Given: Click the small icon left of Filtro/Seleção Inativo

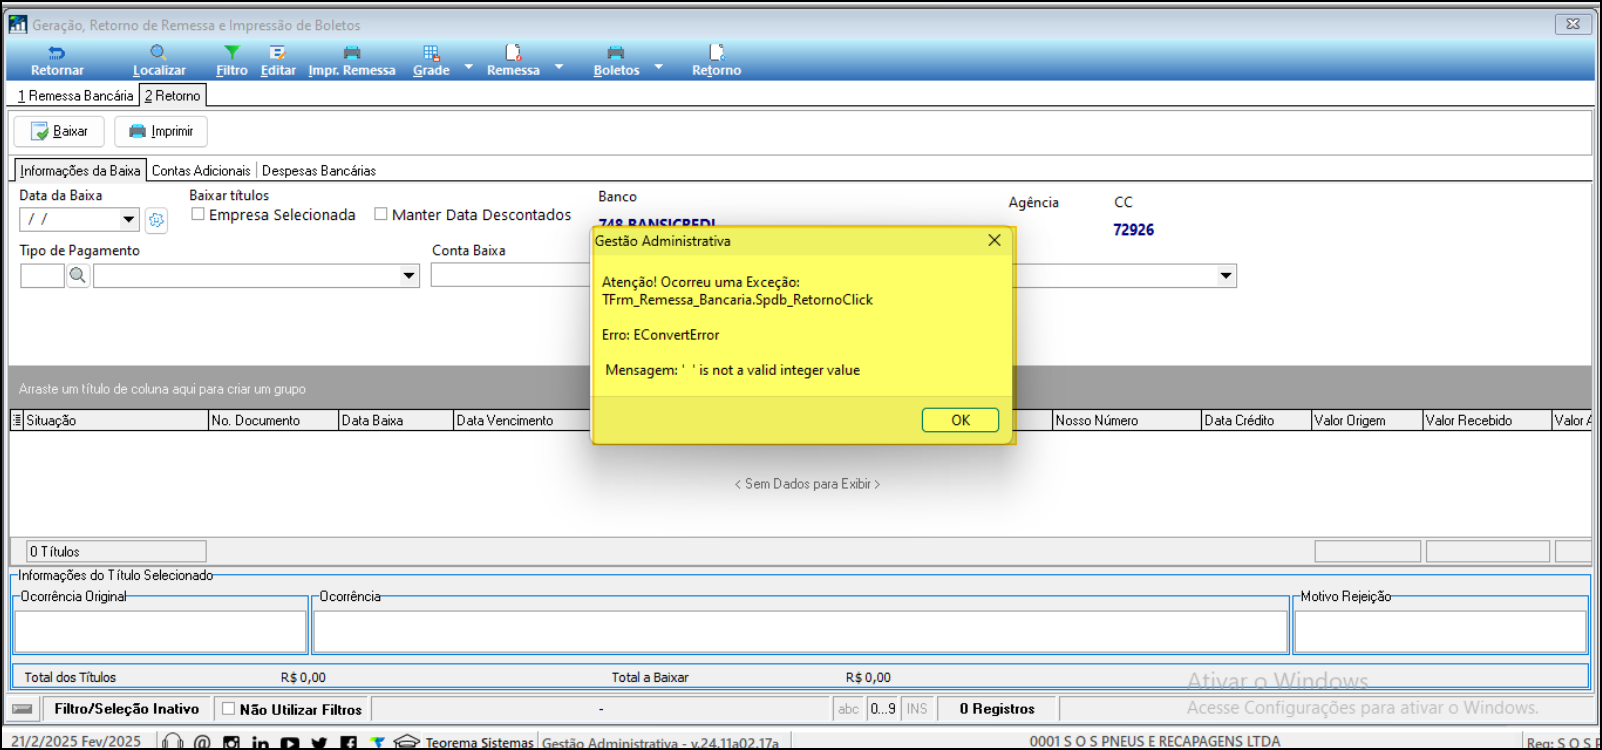Looking at the screenshot, I should pos(22,709).
